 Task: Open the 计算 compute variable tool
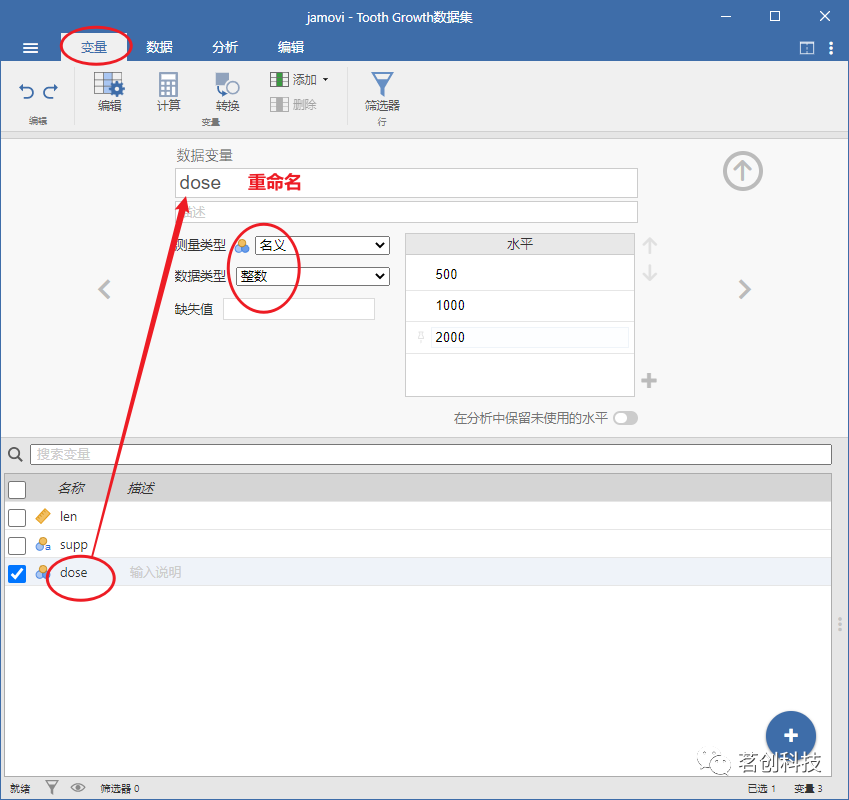(x=168, y=92)
